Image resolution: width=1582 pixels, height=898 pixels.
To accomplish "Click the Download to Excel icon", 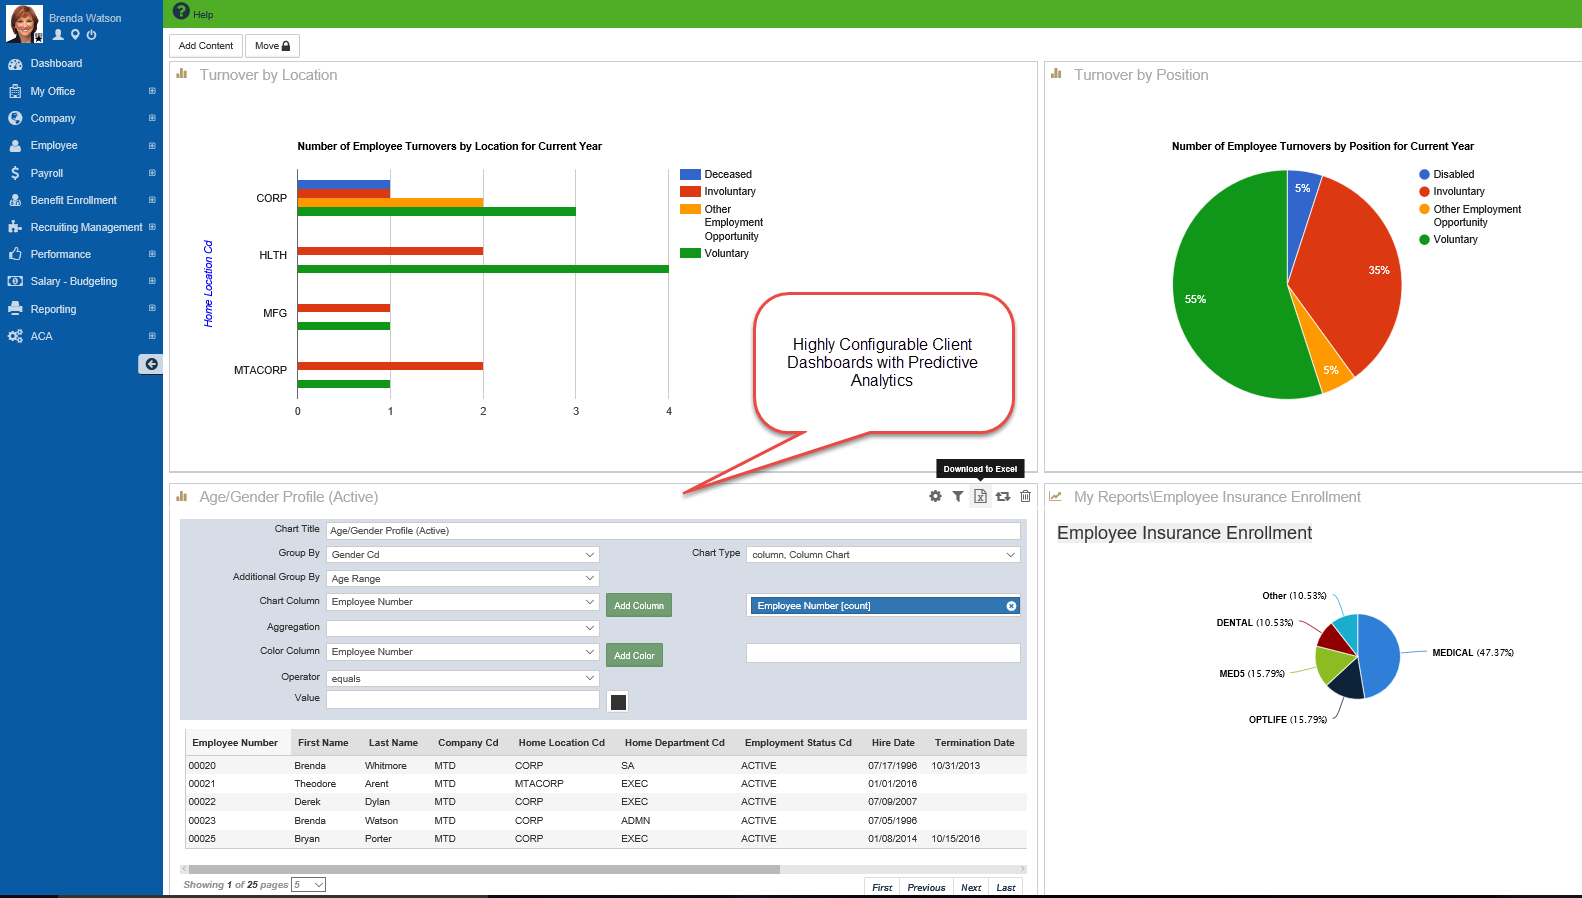I will 980,496.
